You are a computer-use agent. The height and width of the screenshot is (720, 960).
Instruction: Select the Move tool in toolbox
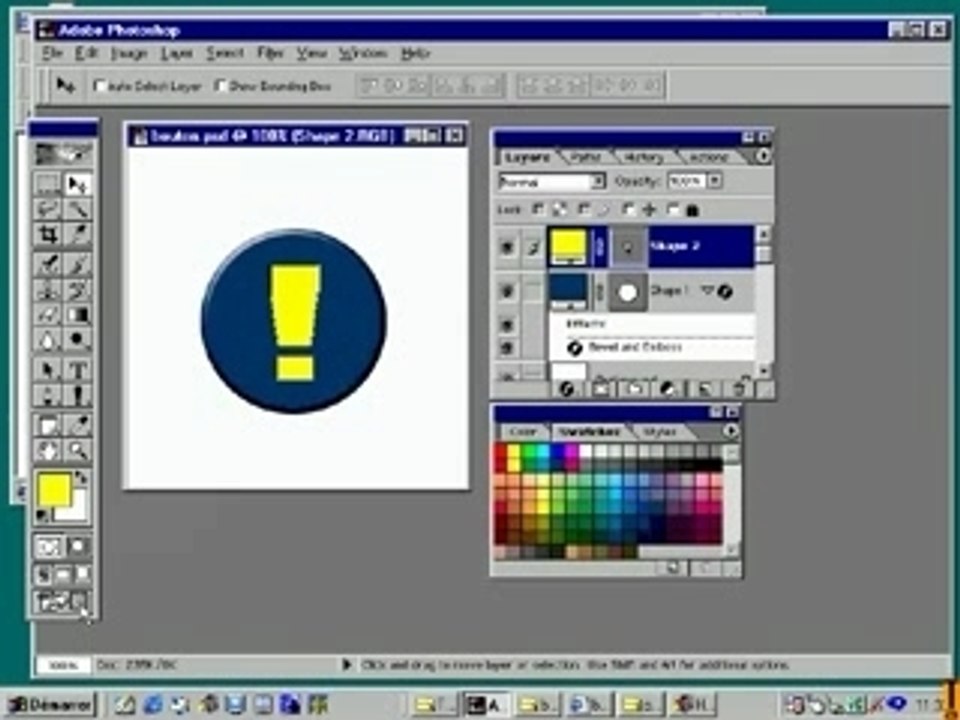point(78,184)
